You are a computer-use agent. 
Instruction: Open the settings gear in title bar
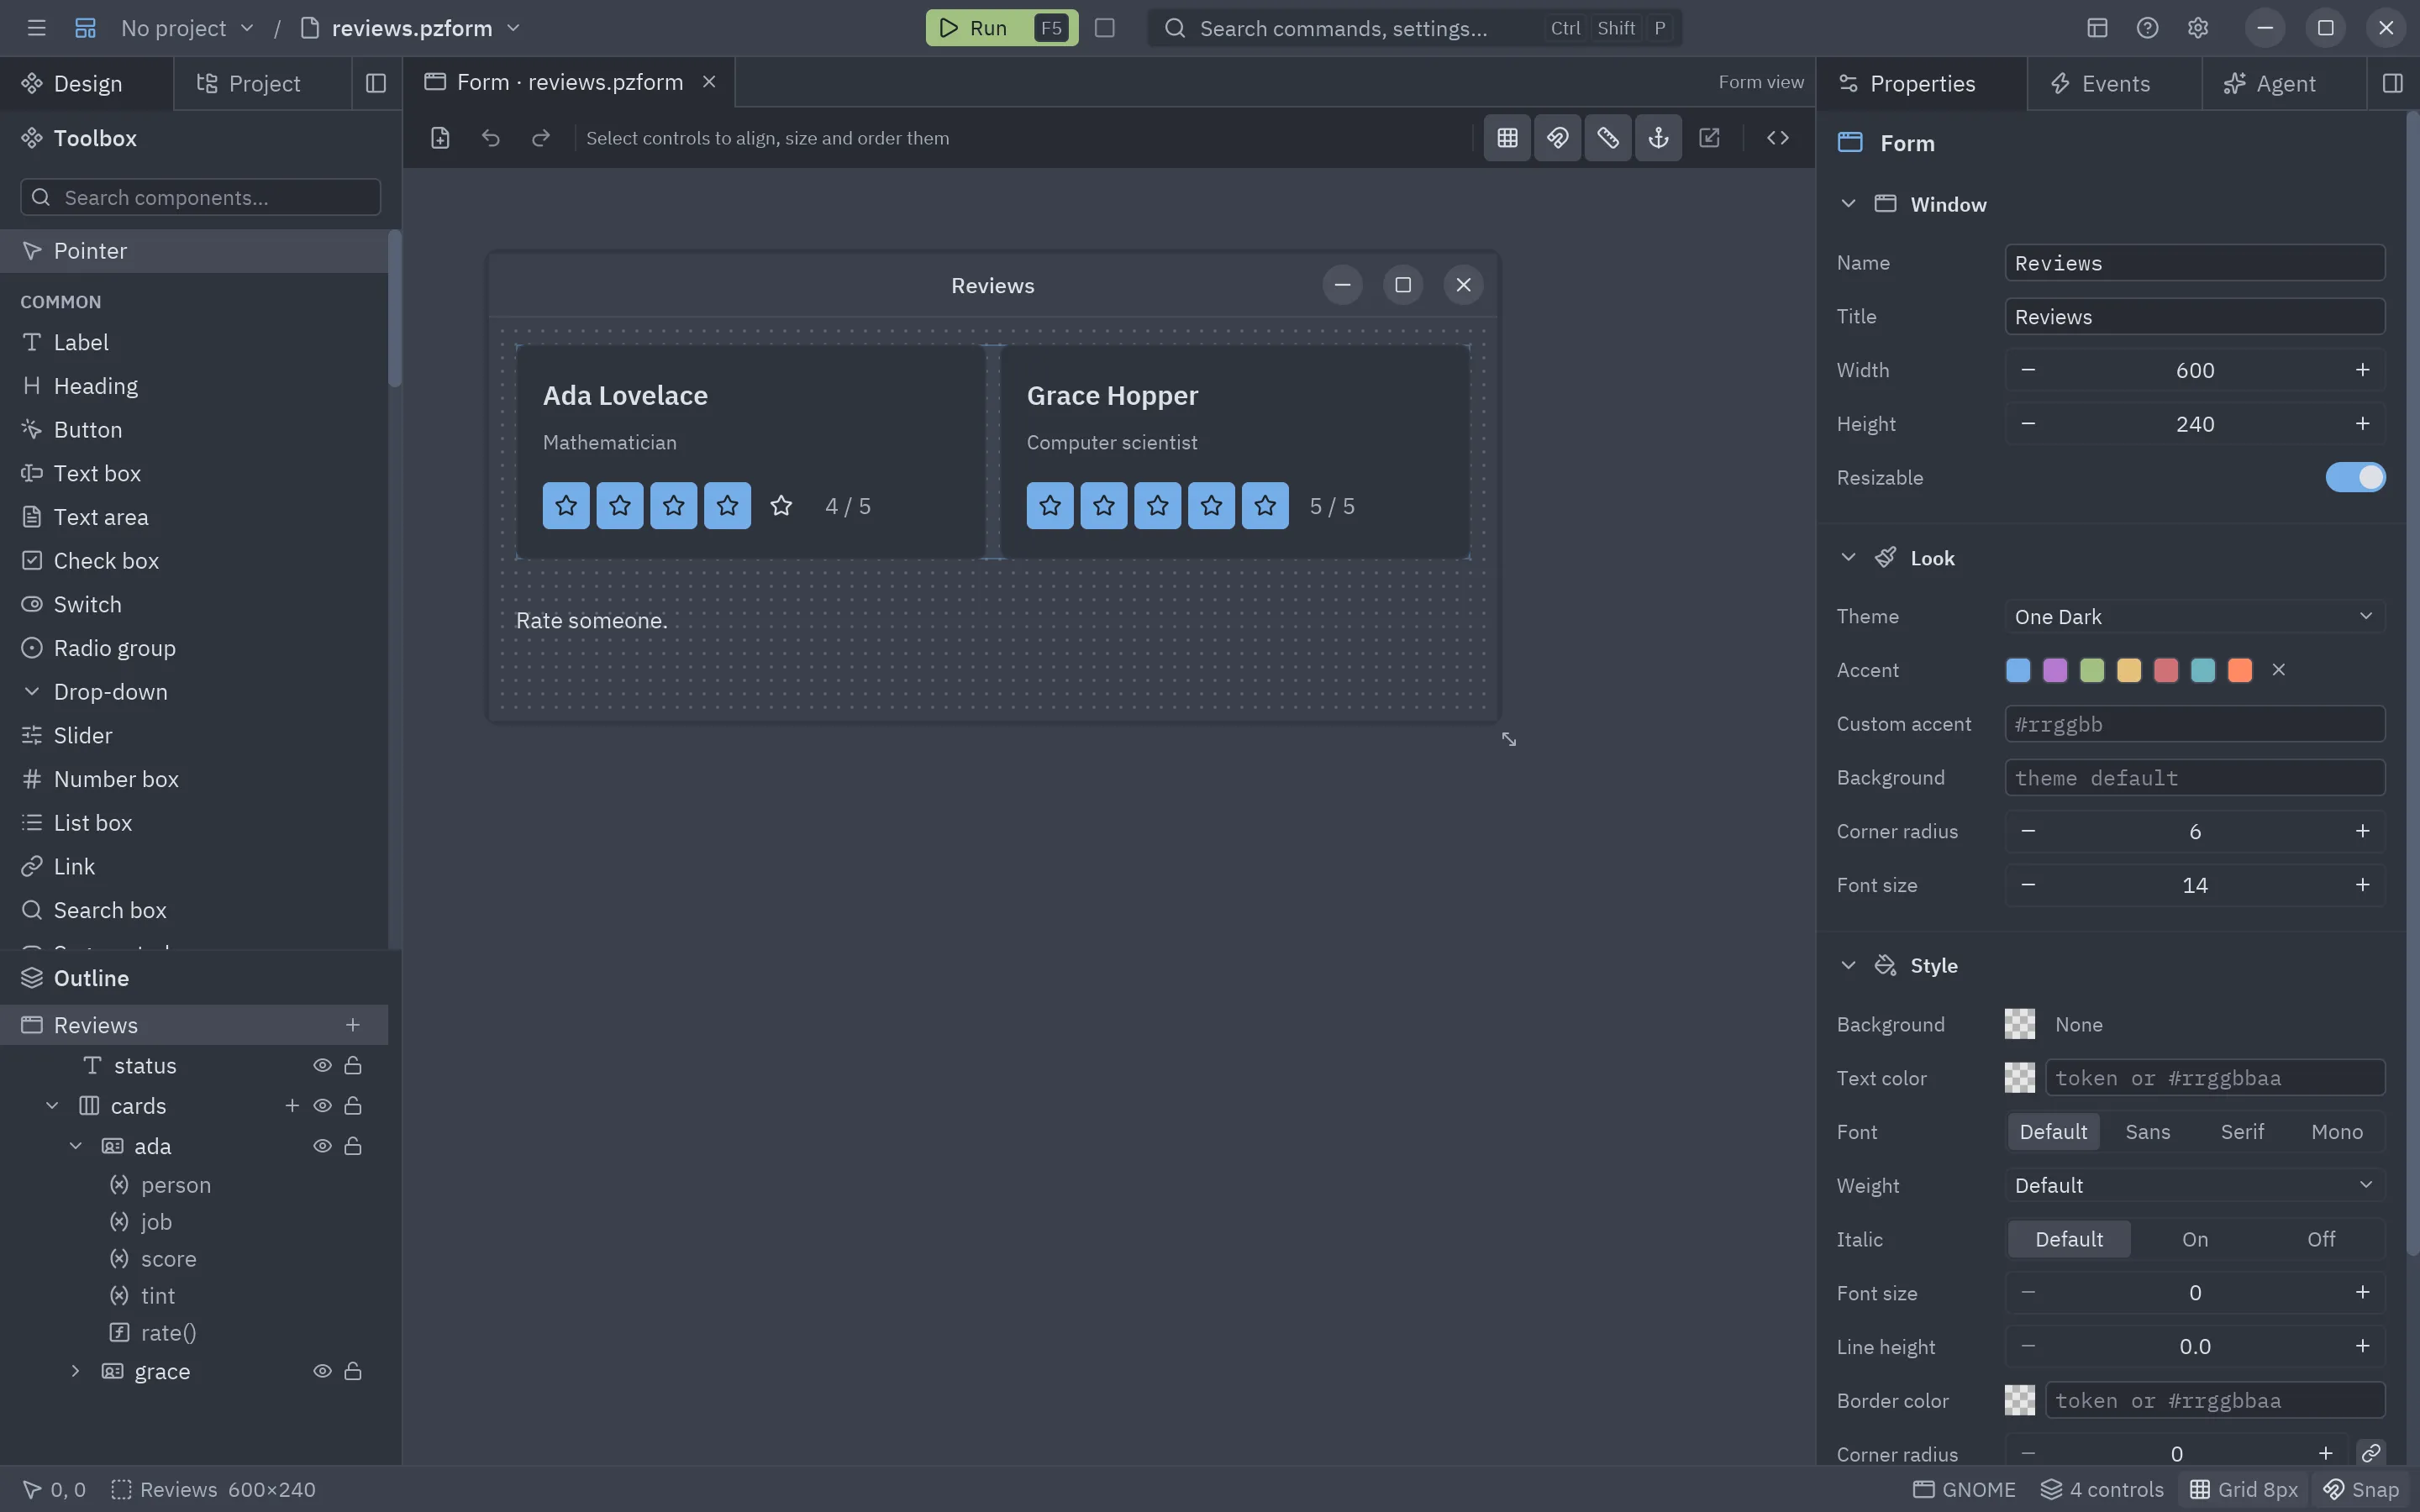2197,28
